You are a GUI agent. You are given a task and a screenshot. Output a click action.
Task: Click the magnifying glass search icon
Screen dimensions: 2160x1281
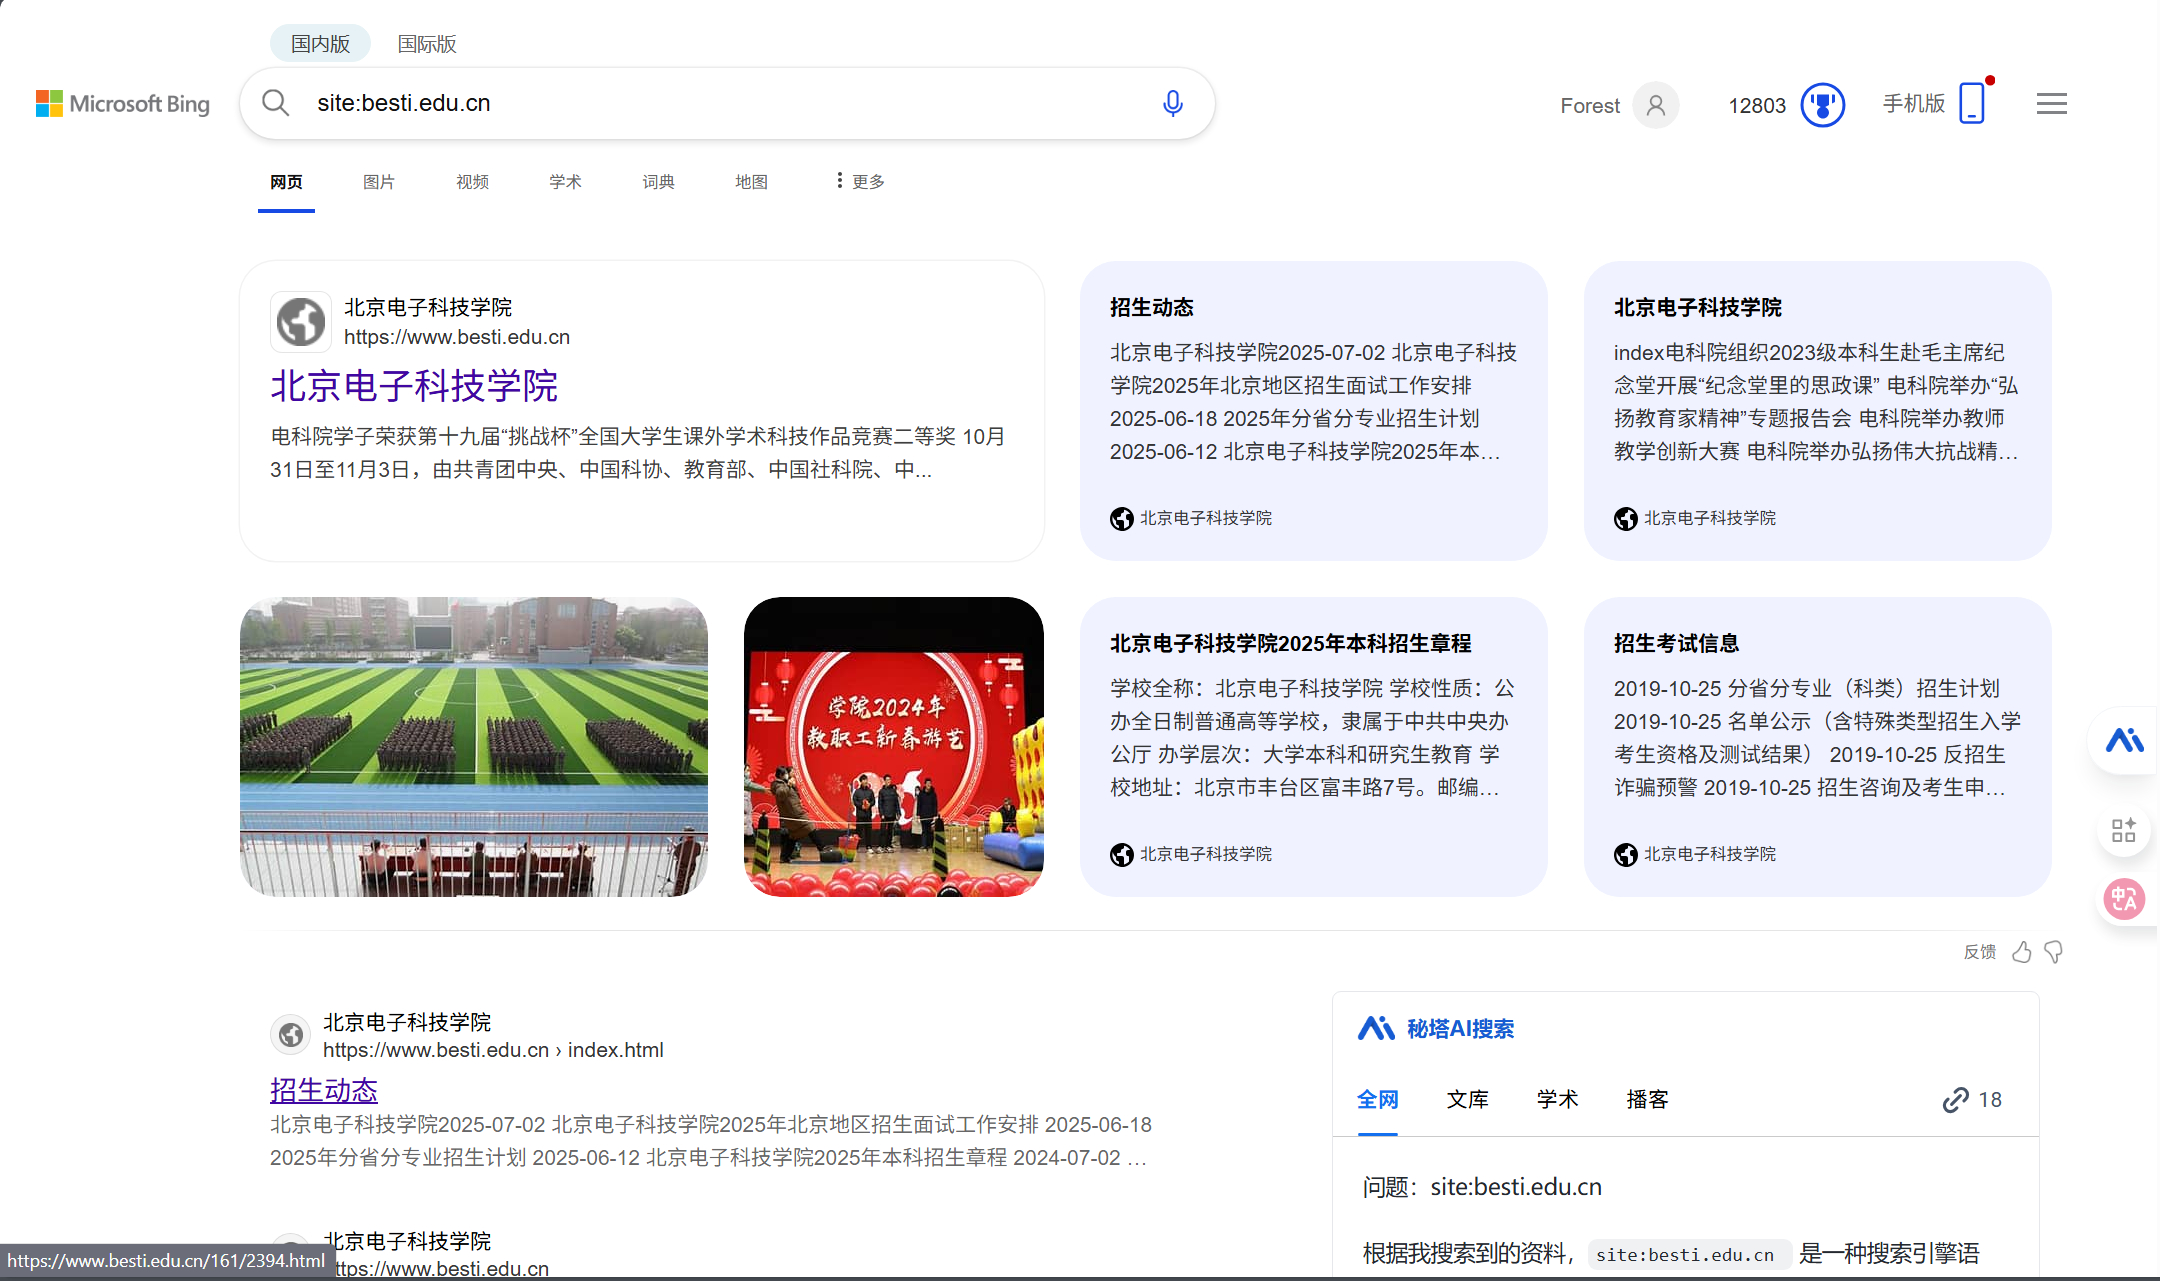pos(275,103)
